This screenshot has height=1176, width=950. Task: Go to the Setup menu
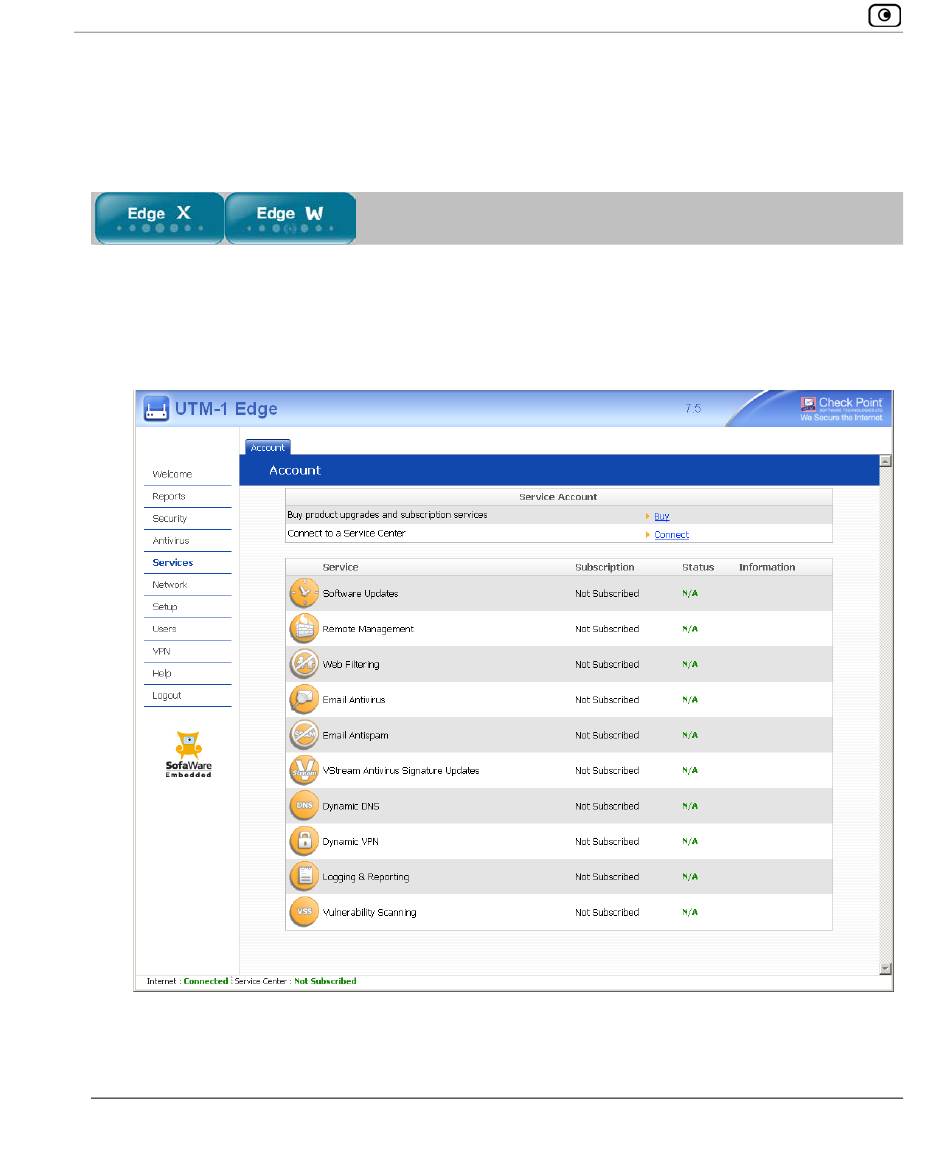click(165, 607)
